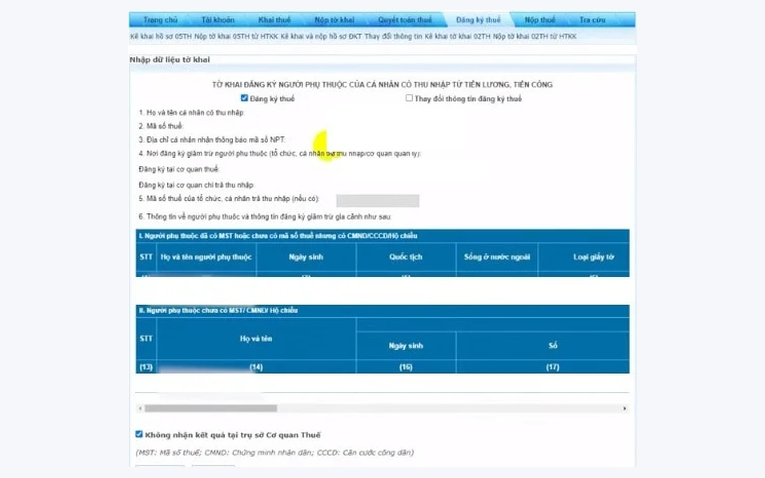Open the Trang chủ tab
The image size is (765, 478).
coord(160,20)
